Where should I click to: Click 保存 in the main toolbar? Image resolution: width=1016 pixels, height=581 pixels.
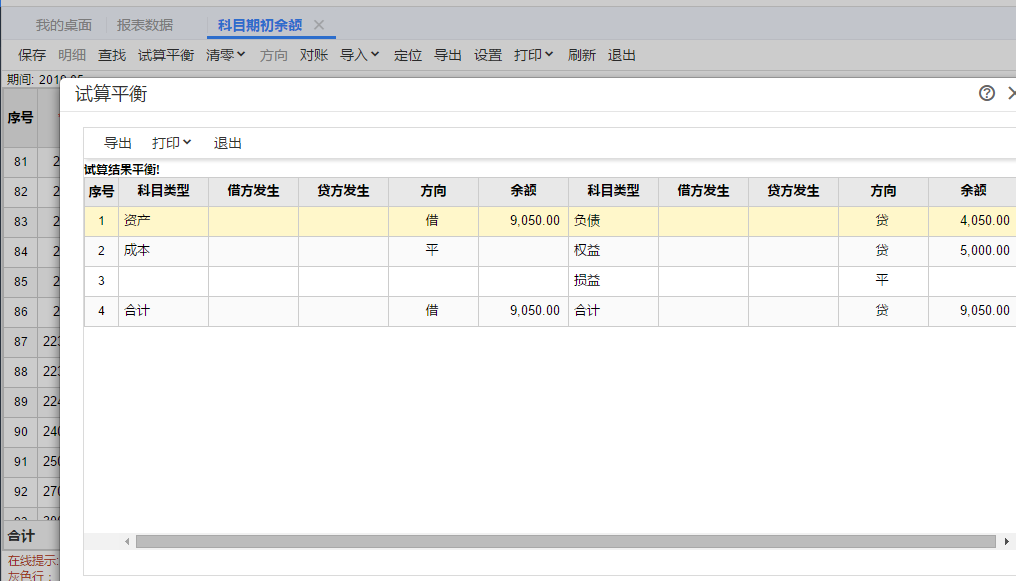pos(32,55)
